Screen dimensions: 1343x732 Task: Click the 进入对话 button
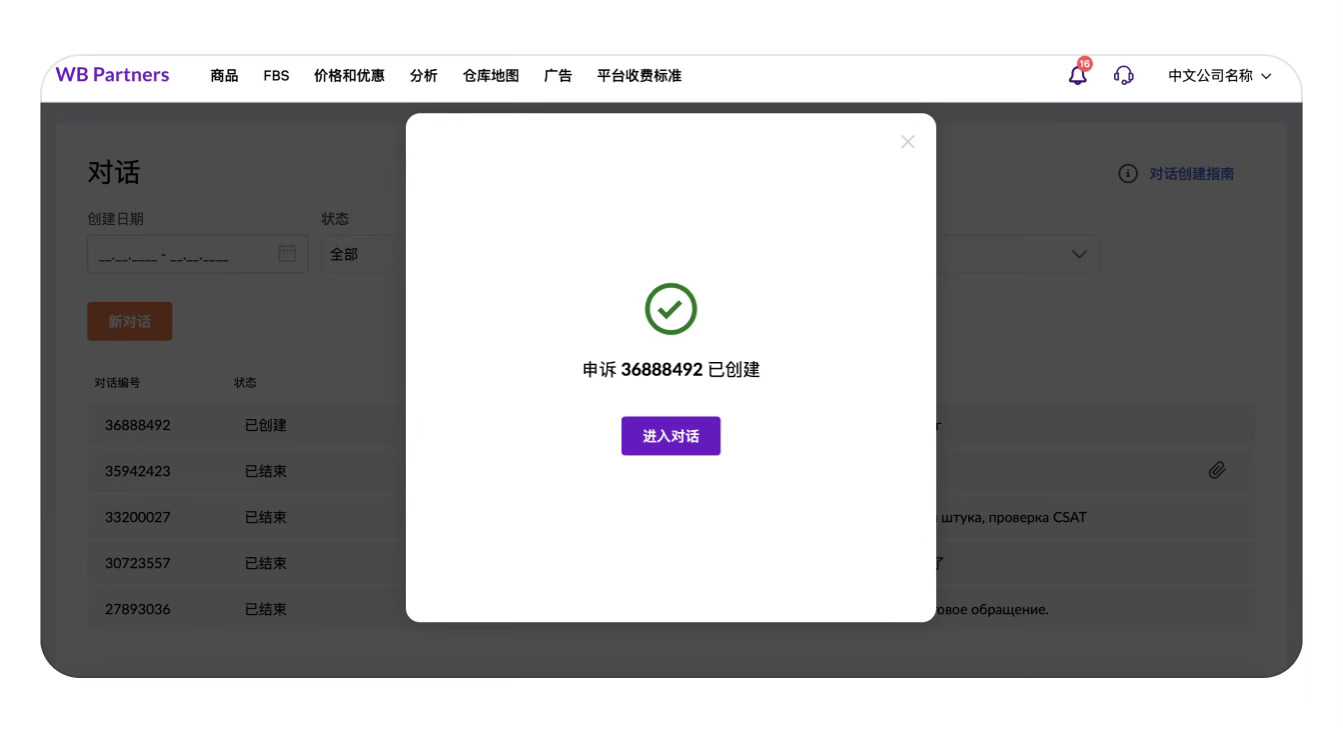pyautogui.click(x=671, y=436)
